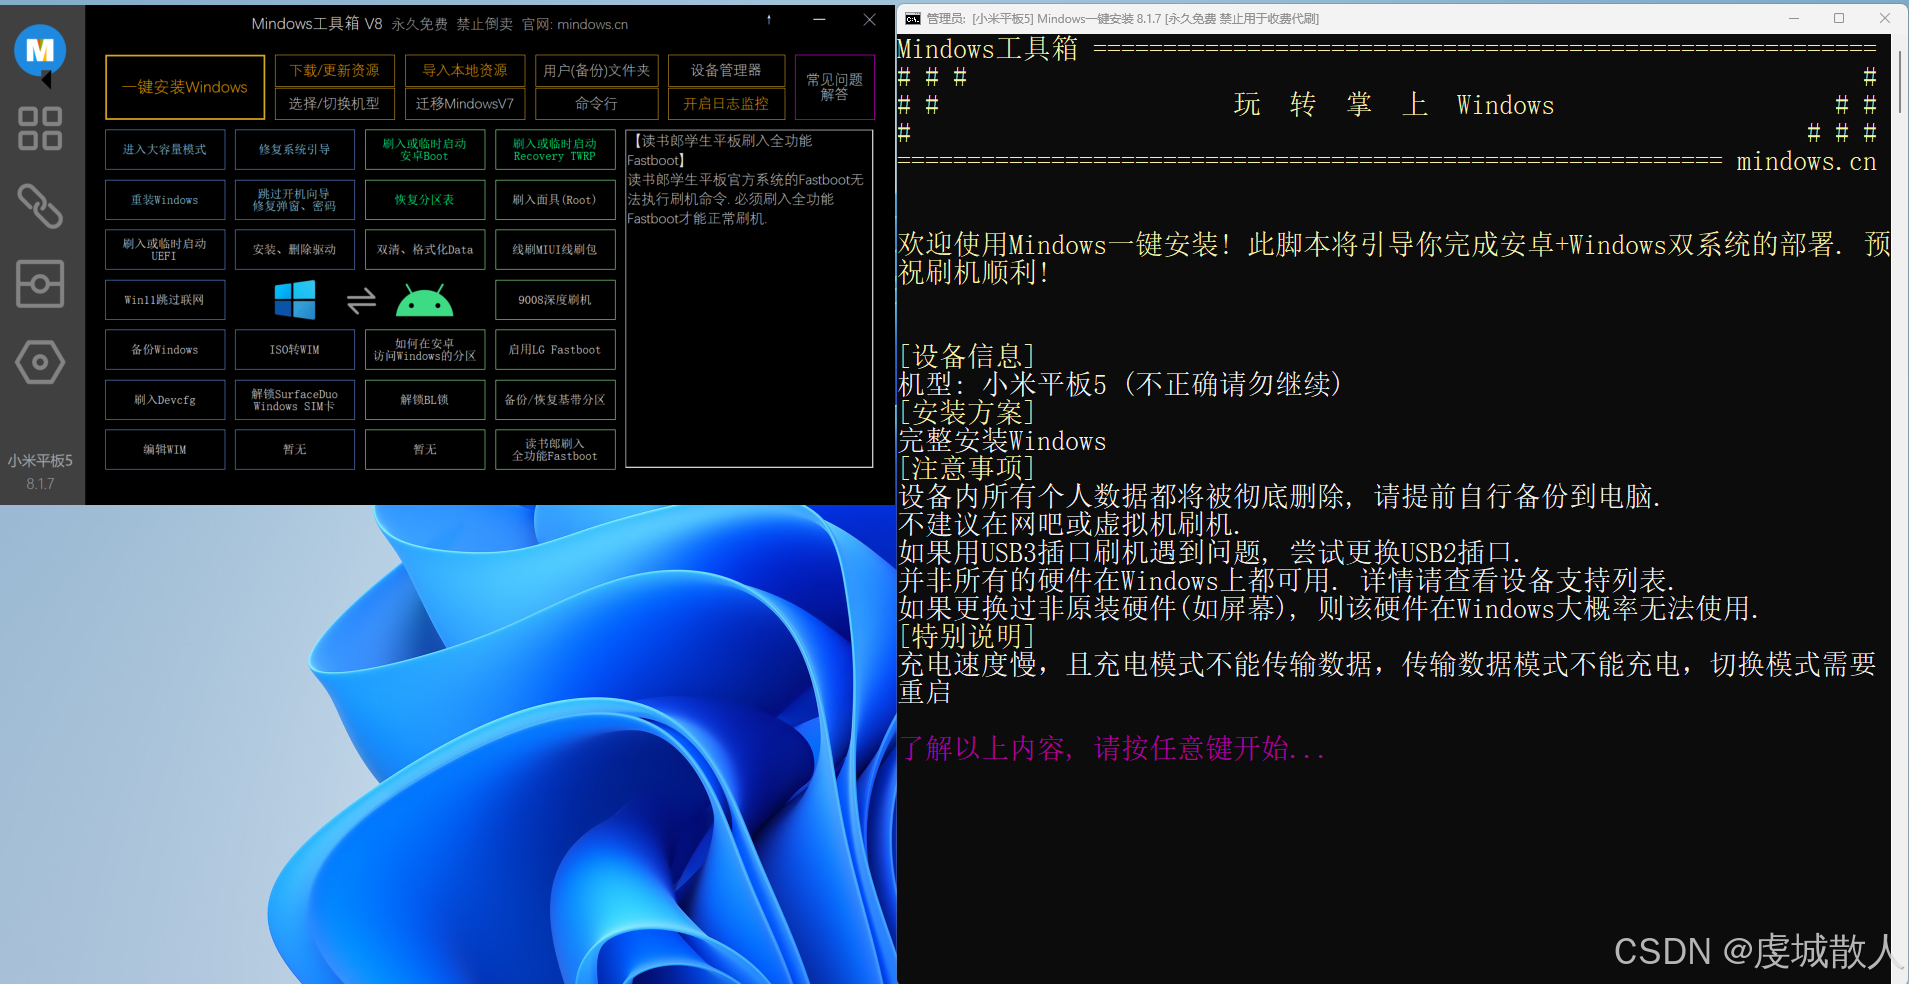Click the blue M logo icon
The height and width of the screenshot is (984, 1909).
[40, 51]
